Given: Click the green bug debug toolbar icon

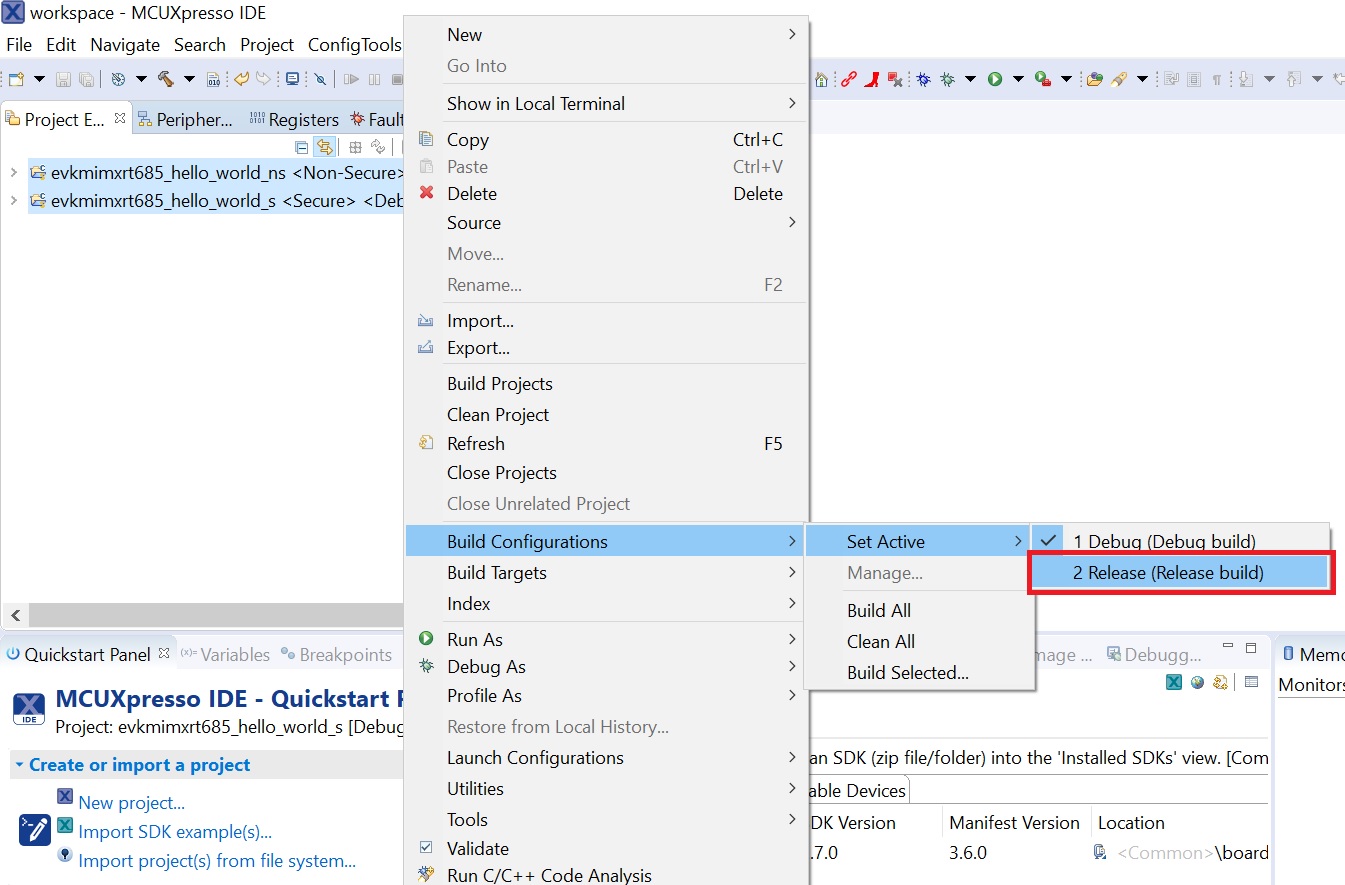Looking at the screenshot, I should pyautogui.click(x=947, y=79).
